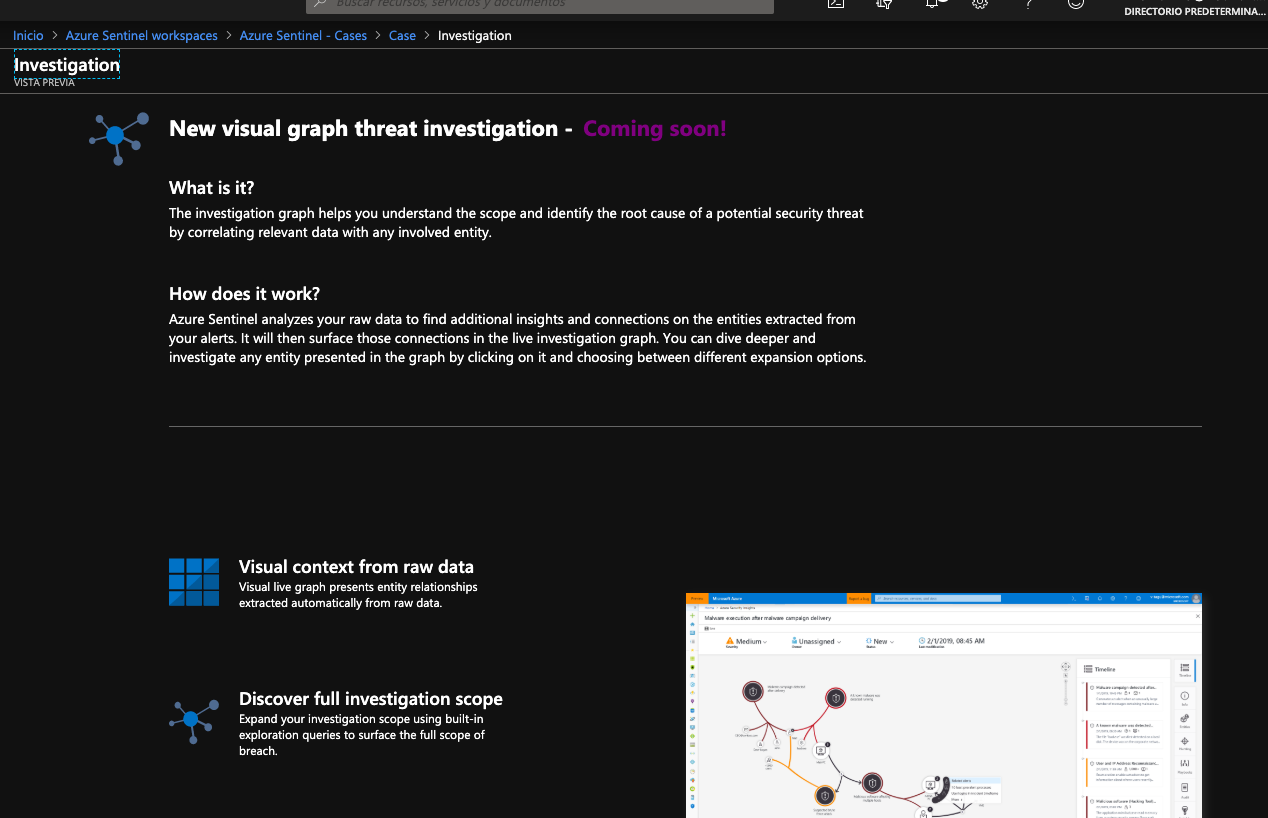Click graph icon beside New visual graph heading

pos(119,138)
